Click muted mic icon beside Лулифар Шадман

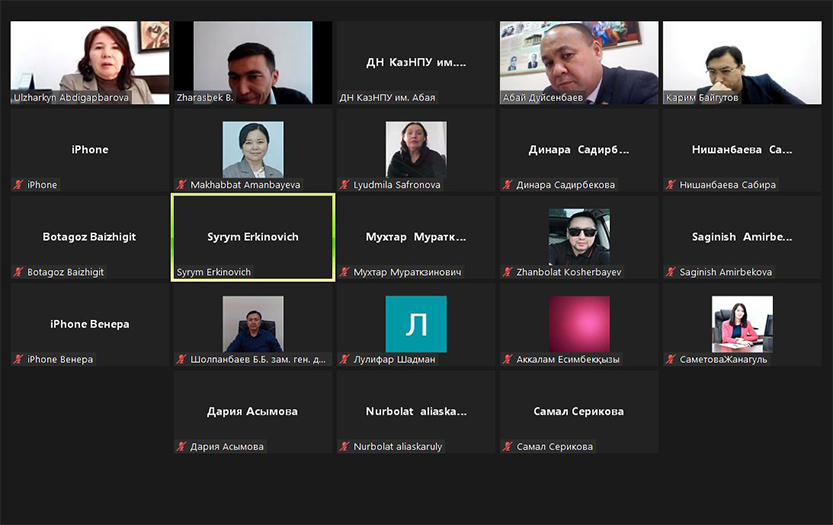click(345, 360)
